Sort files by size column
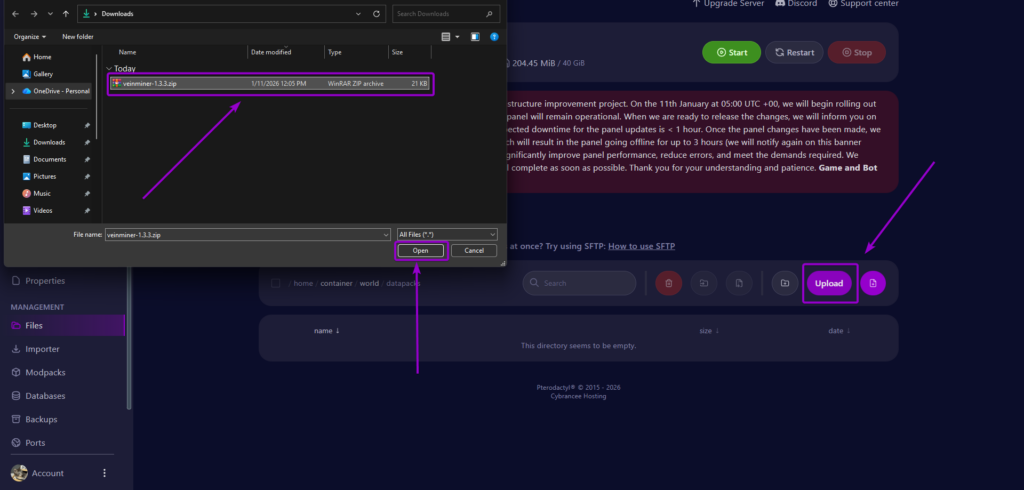The image size is (1024, 490). click(709, 331)
